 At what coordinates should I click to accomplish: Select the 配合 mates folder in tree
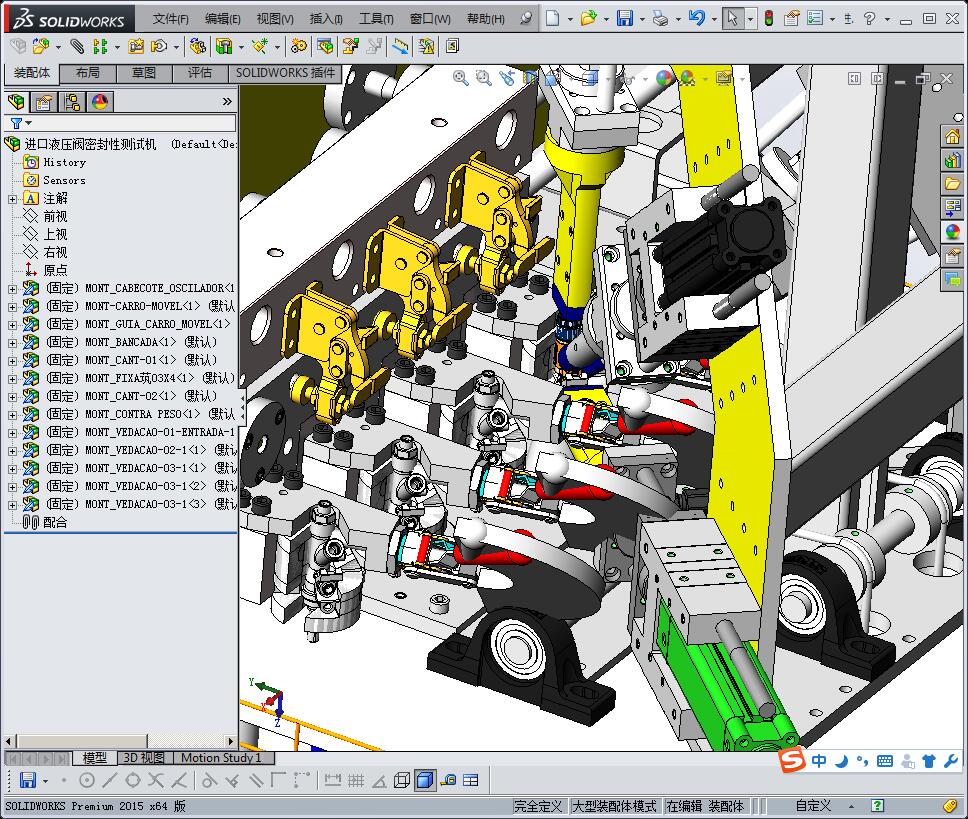click(44, 522)
